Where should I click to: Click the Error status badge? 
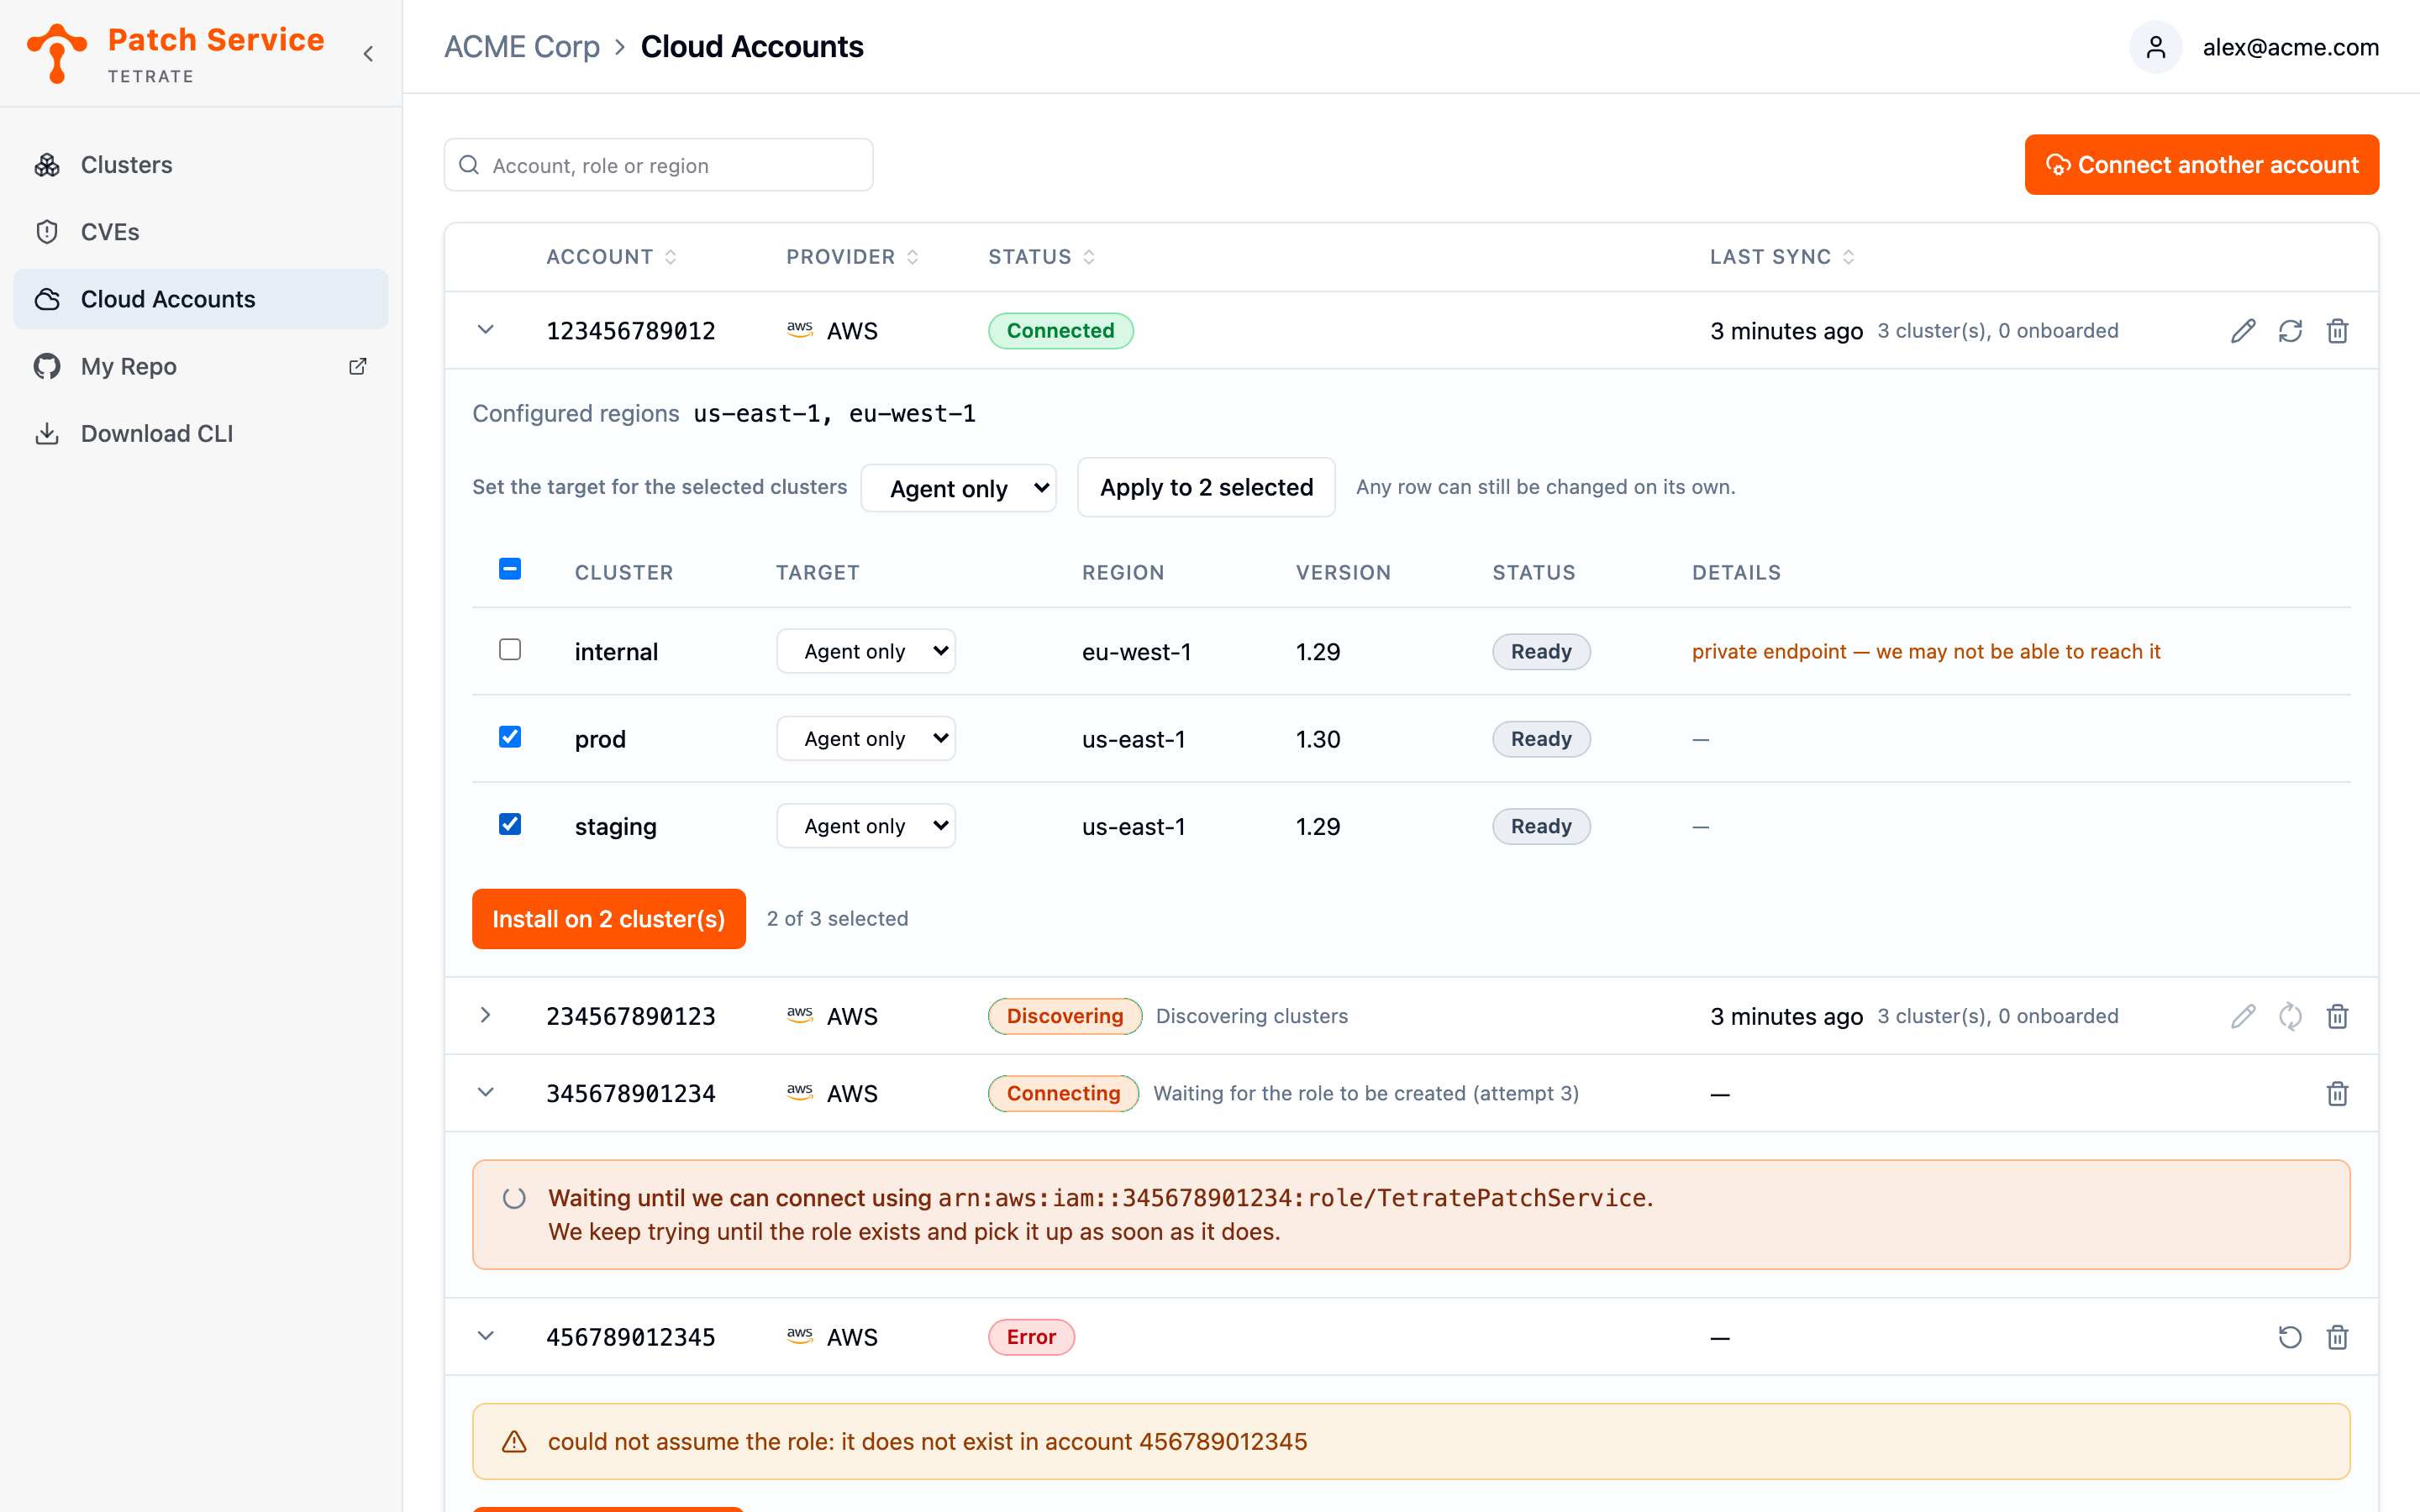pyautogui.click(x=1031, y=1337)
